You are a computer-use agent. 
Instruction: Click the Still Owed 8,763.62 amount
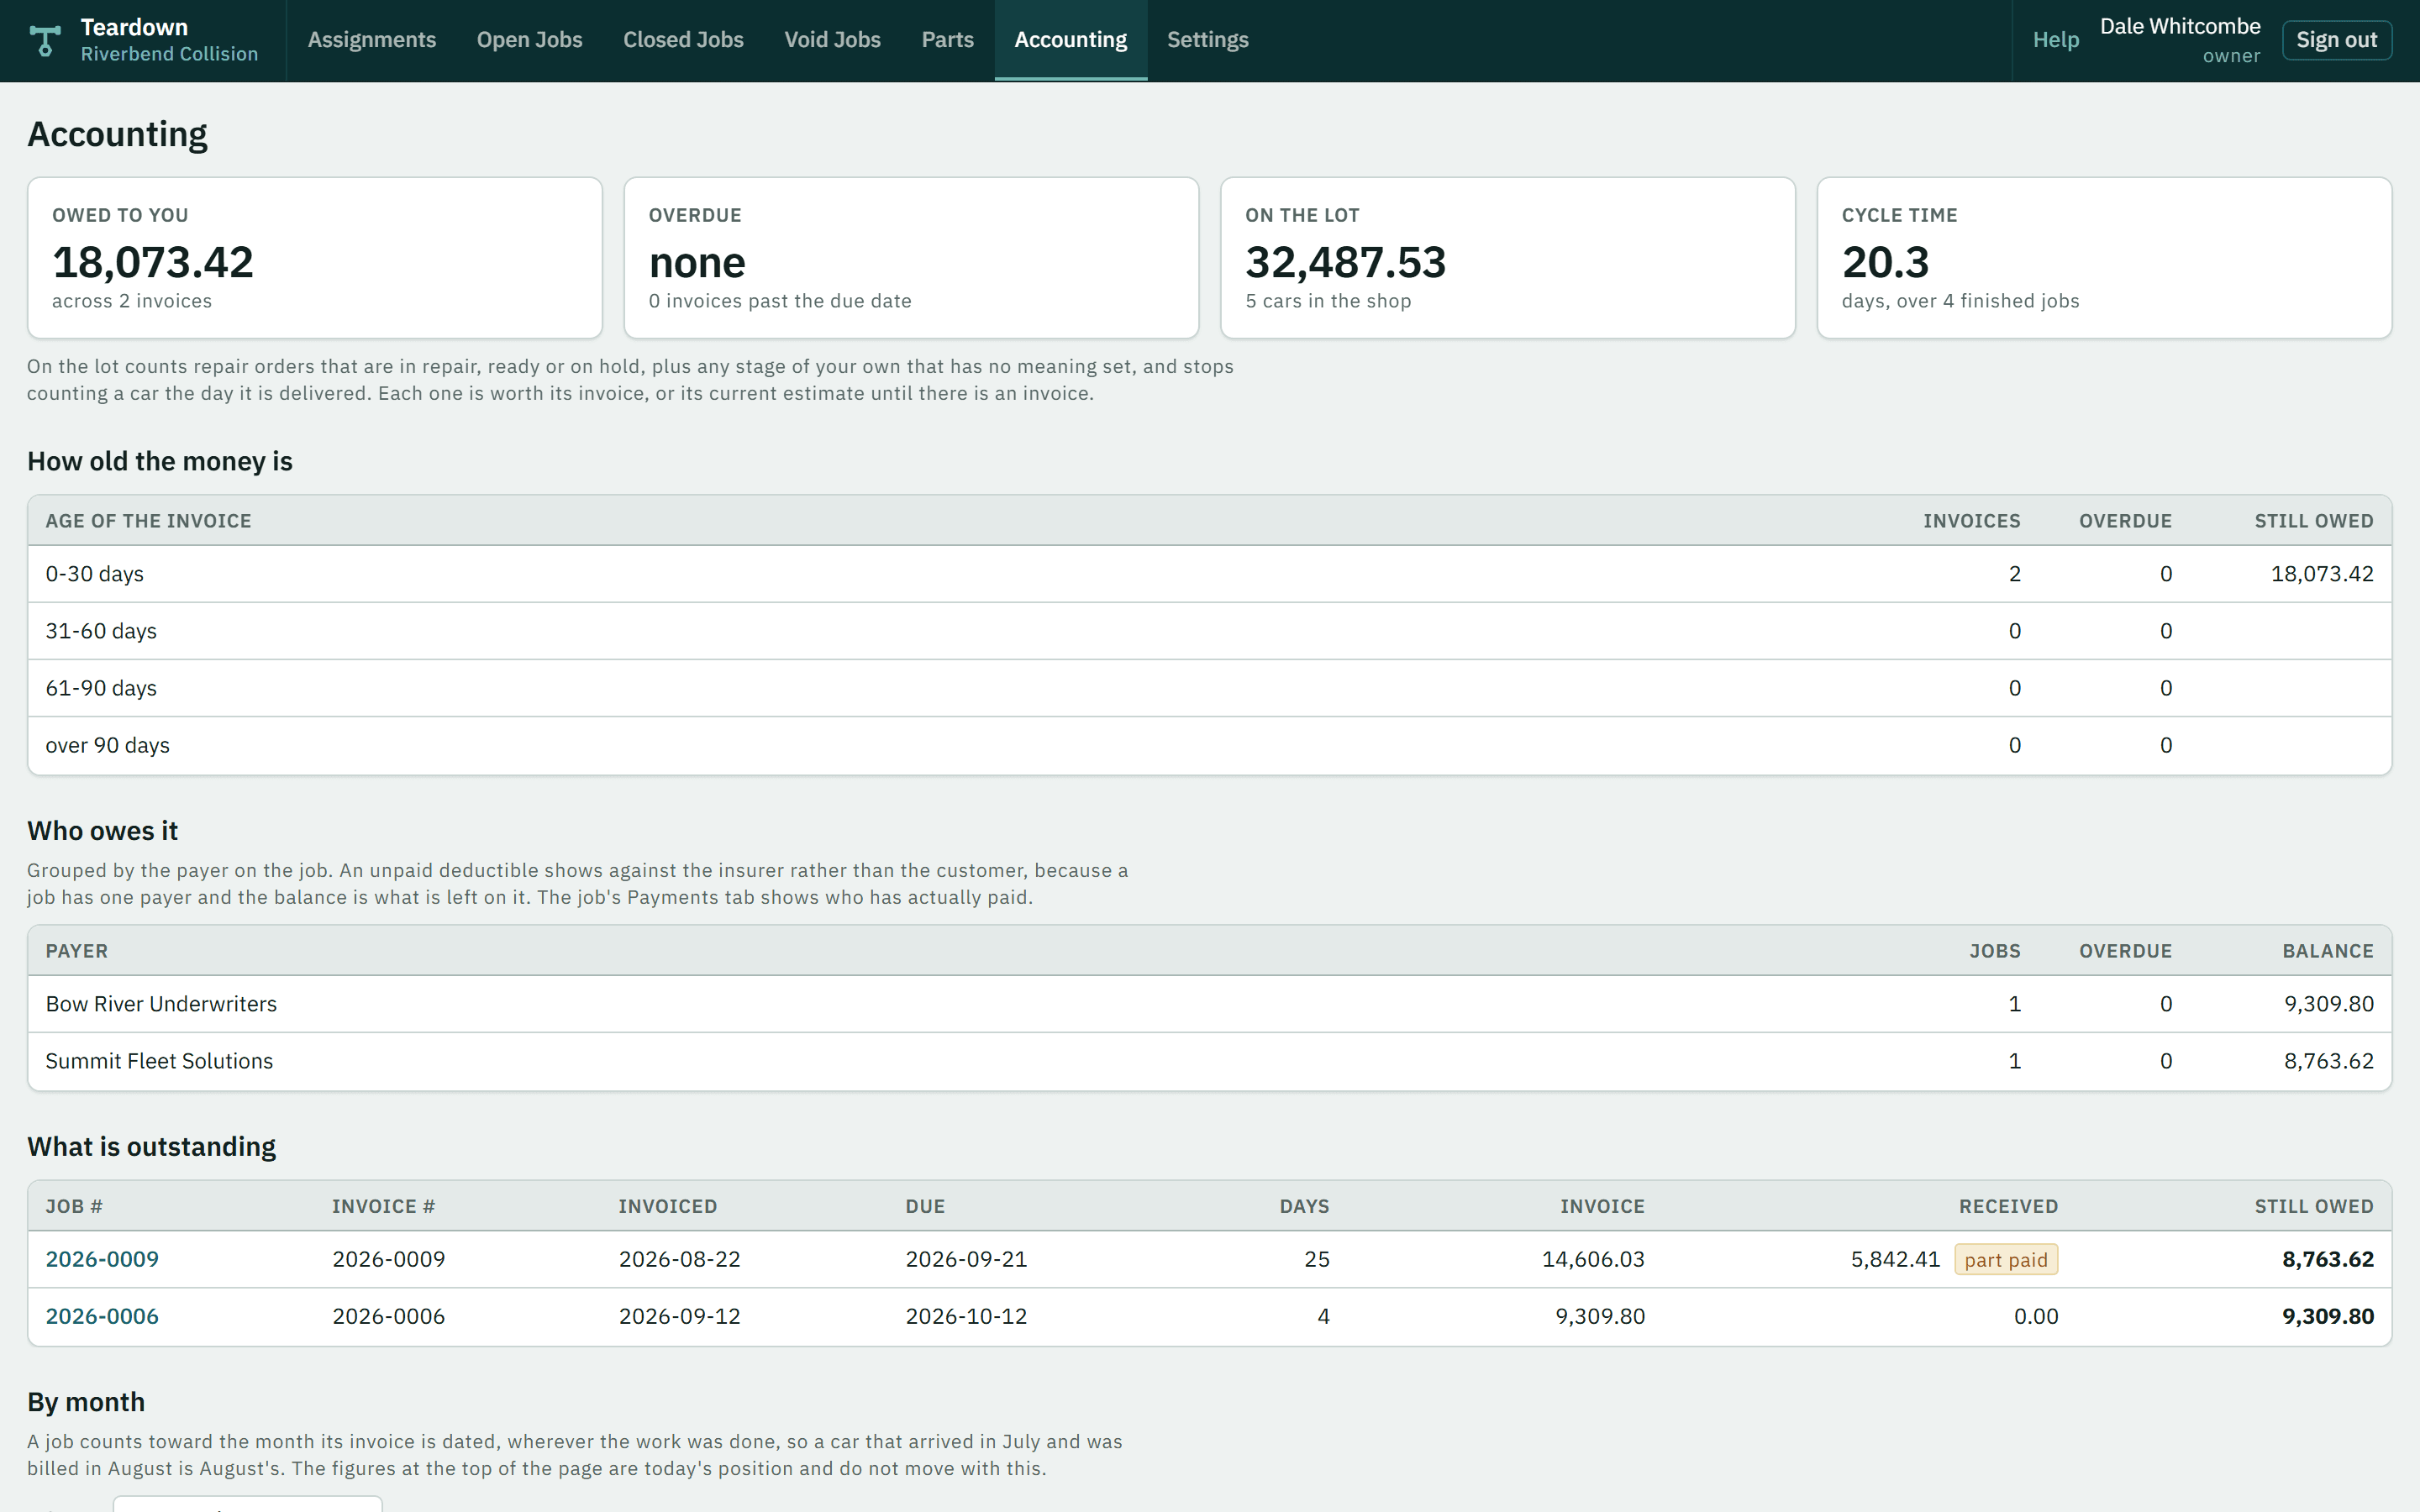click(x=2327, y=1259)
